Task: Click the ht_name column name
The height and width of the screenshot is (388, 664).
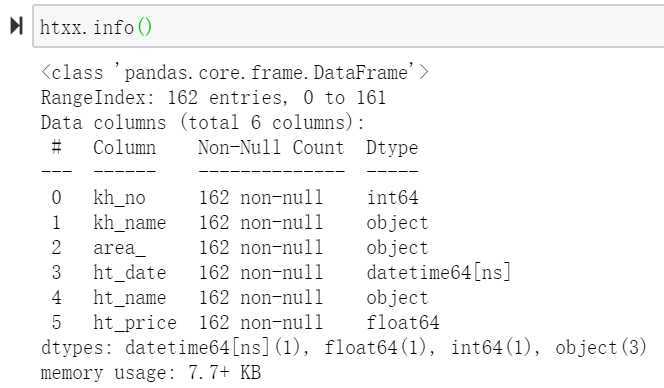Action: [x=130, y=297]
